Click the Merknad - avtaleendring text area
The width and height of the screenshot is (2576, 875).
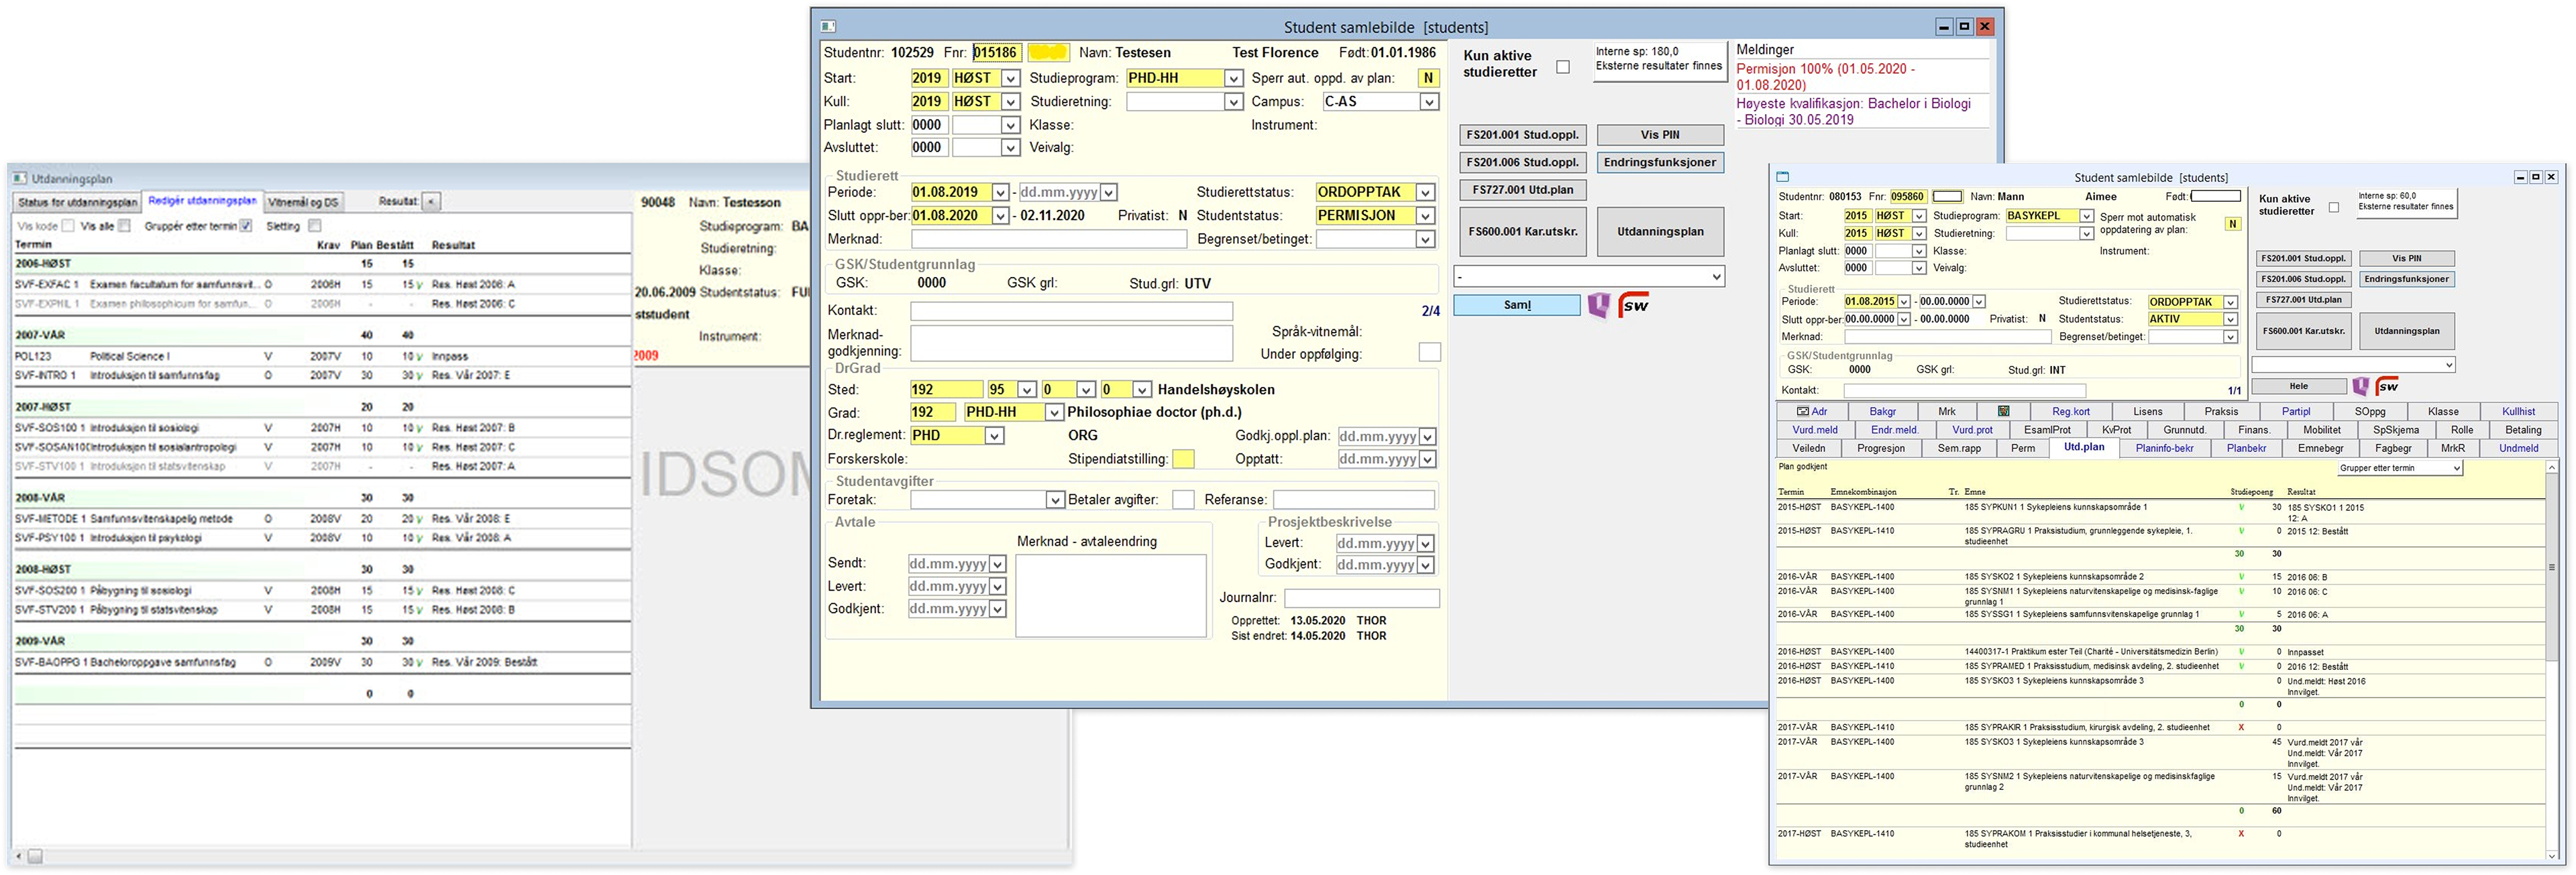pos(1110,595)
